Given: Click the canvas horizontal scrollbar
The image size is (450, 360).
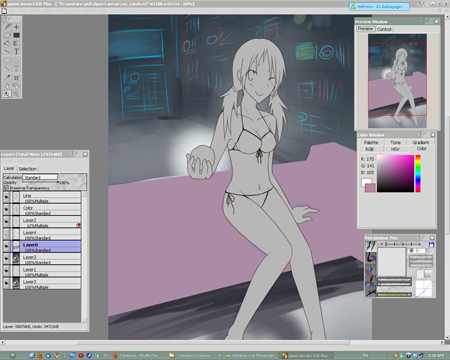Looking at the screenshot, I should (x=223, y=342).
